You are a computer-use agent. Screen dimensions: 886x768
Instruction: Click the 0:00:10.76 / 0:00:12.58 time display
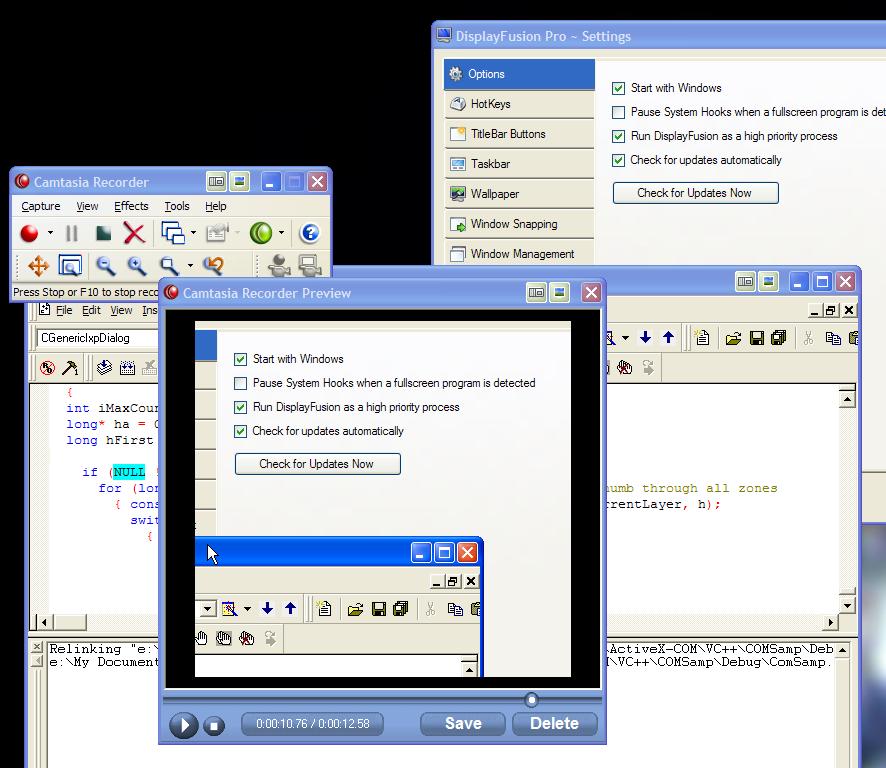click(312, 724)
